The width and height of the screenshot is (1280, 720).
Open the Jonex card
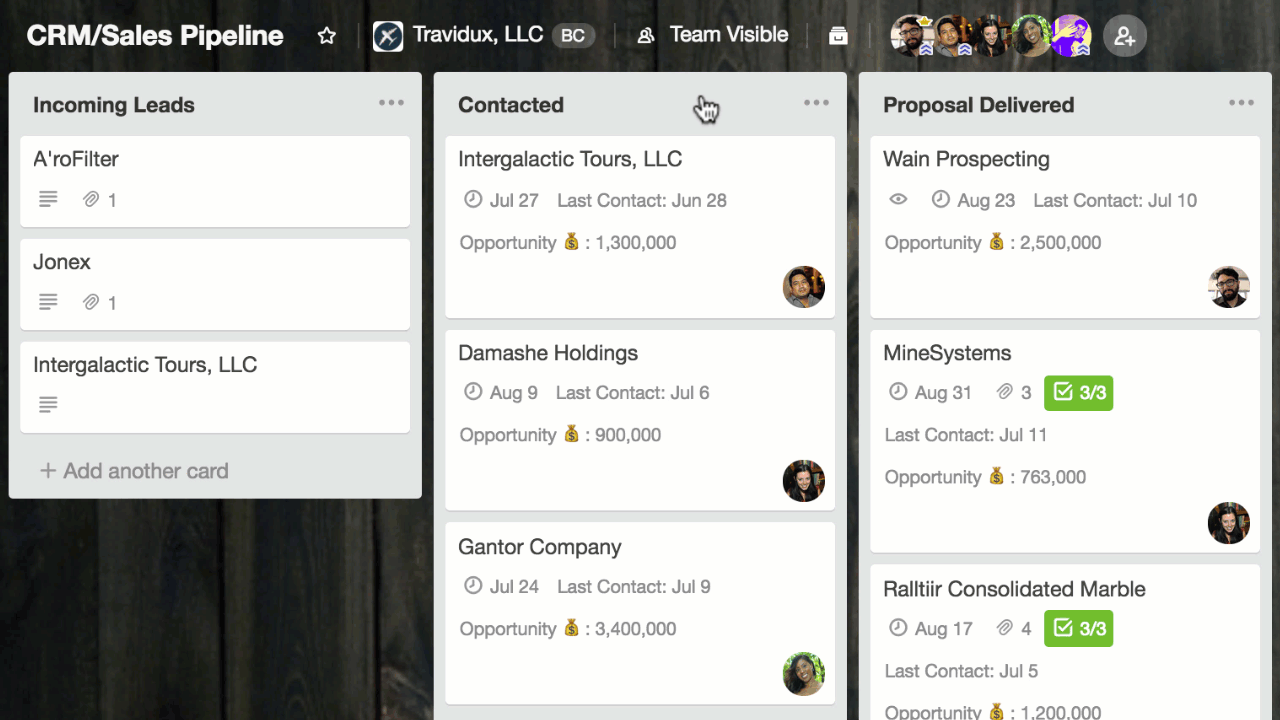215,284
